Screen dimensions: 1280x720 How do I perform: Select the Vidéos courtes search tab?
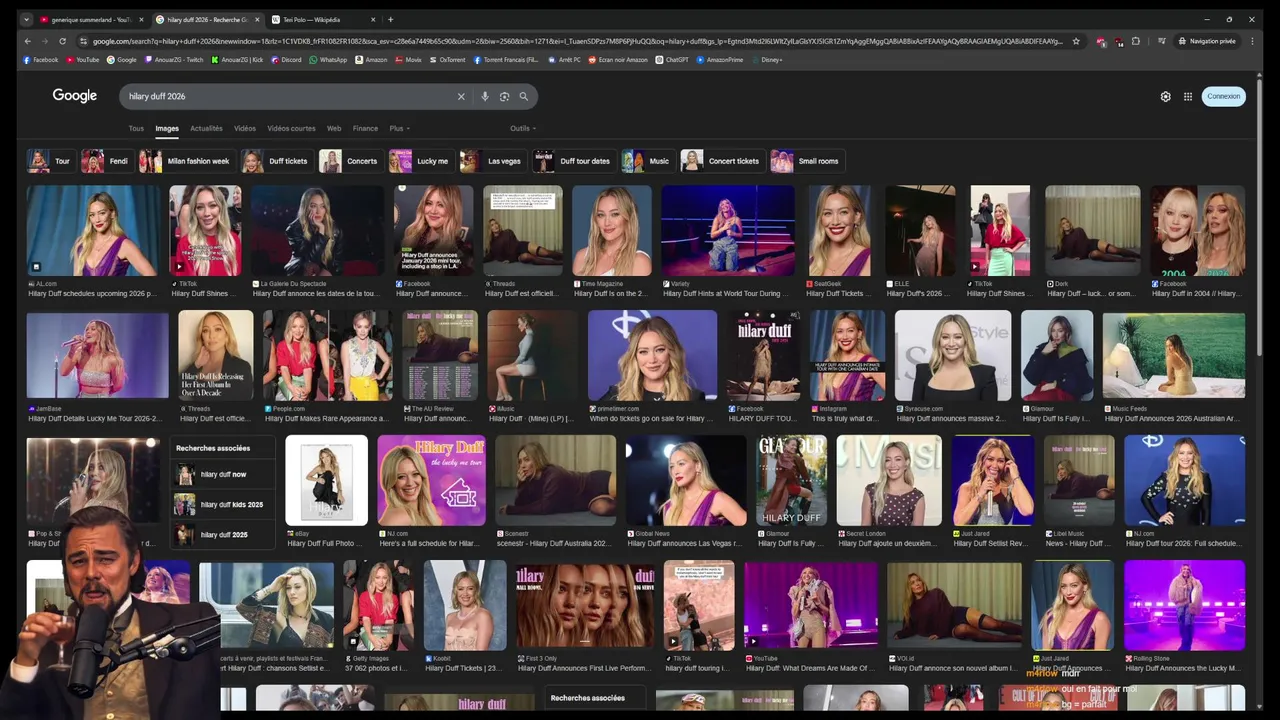pos(291,128)
